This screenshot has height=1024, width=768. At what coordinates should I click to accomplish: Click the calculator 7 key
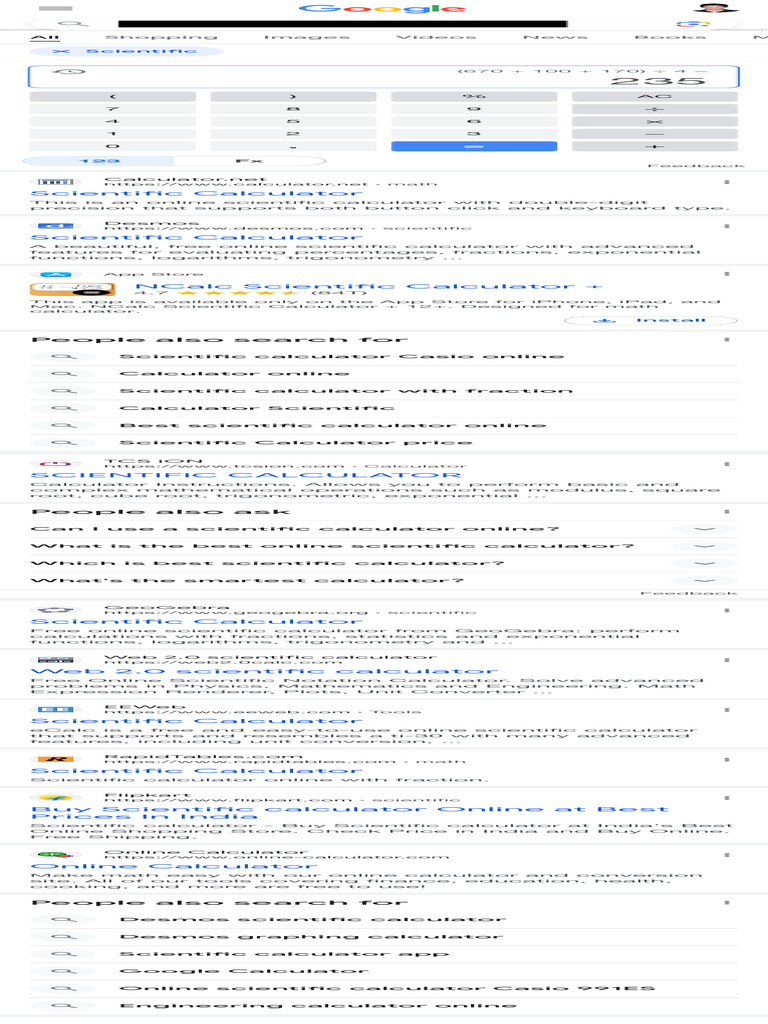pos(112,109)
